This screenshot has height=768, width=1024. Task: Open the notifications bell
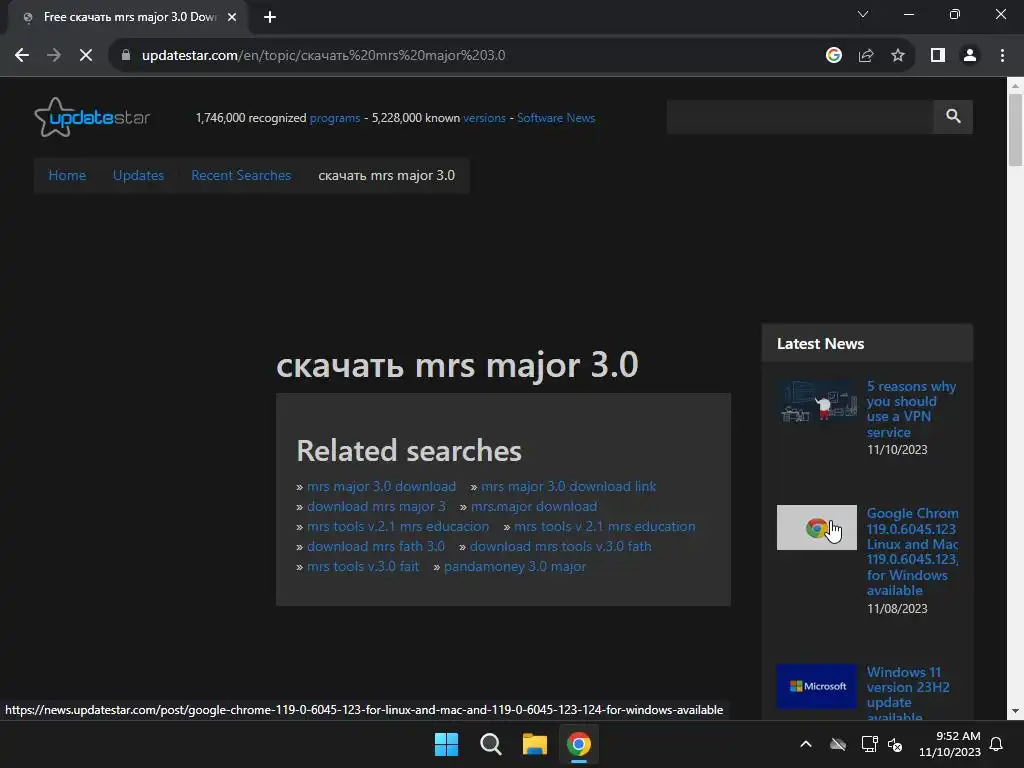coord(996,744)
